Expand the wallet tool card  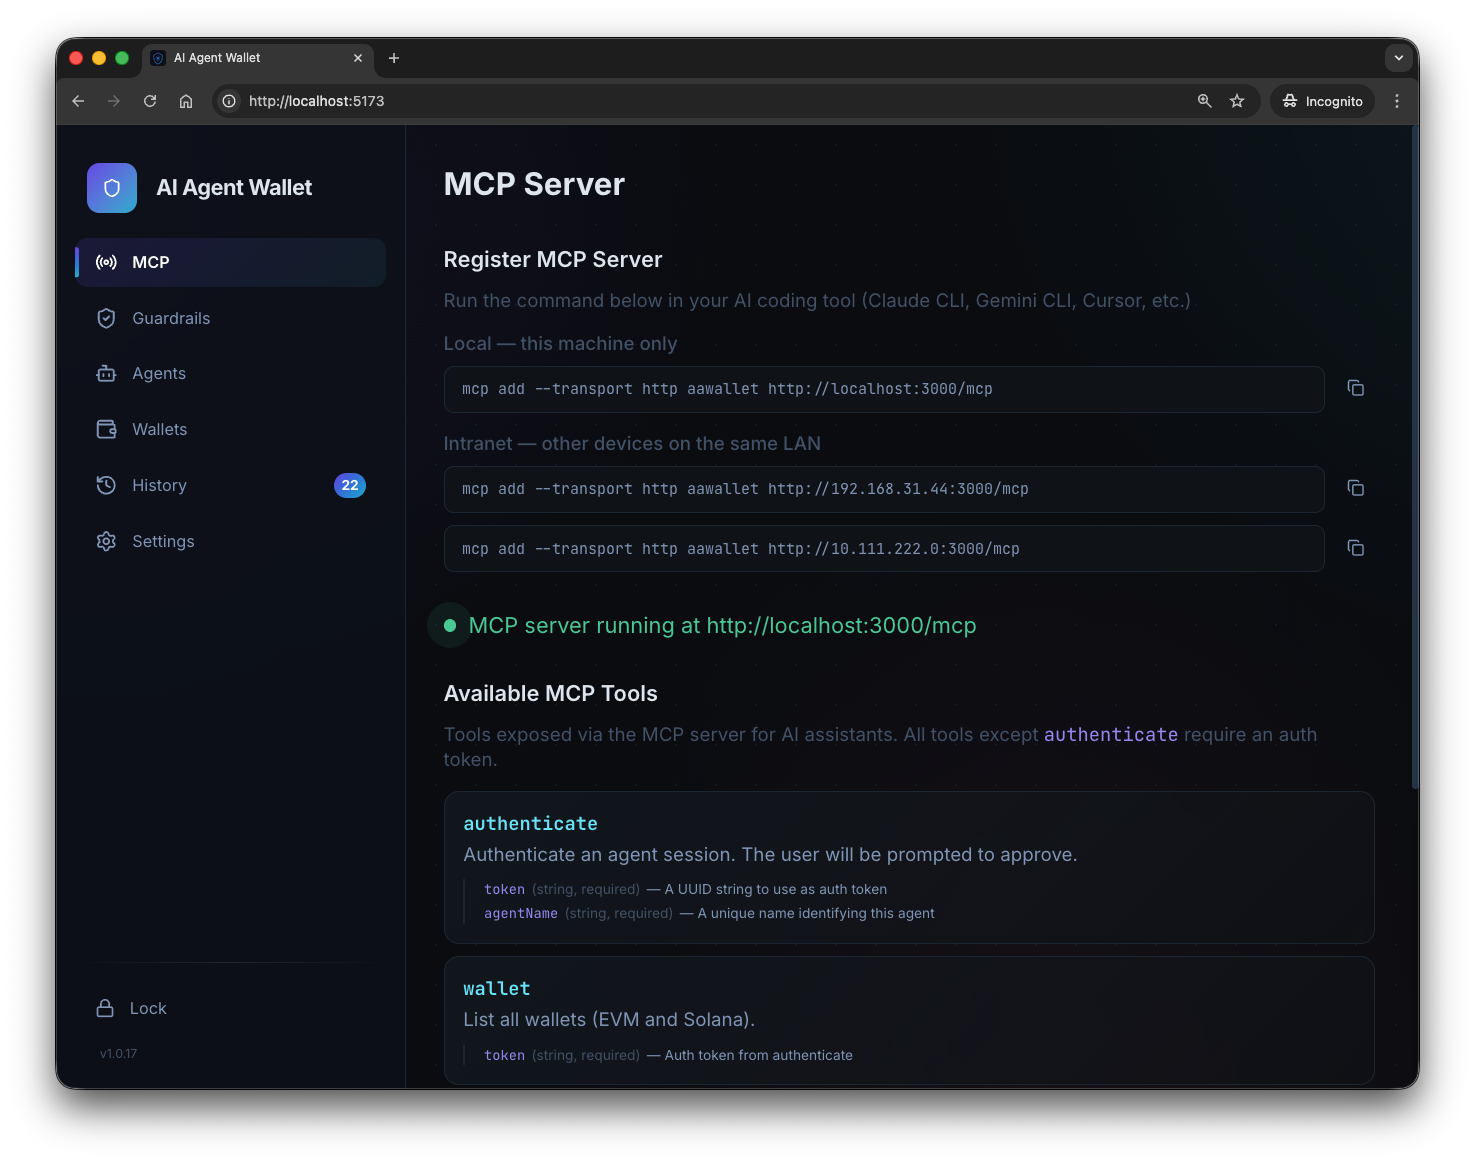tap(909, 1020)
